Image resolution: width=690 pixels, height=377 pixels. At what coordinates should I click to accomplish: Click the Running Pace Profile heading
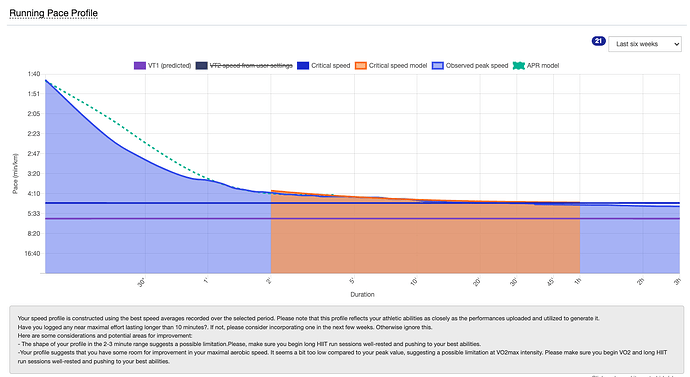[x=53, y=13]
